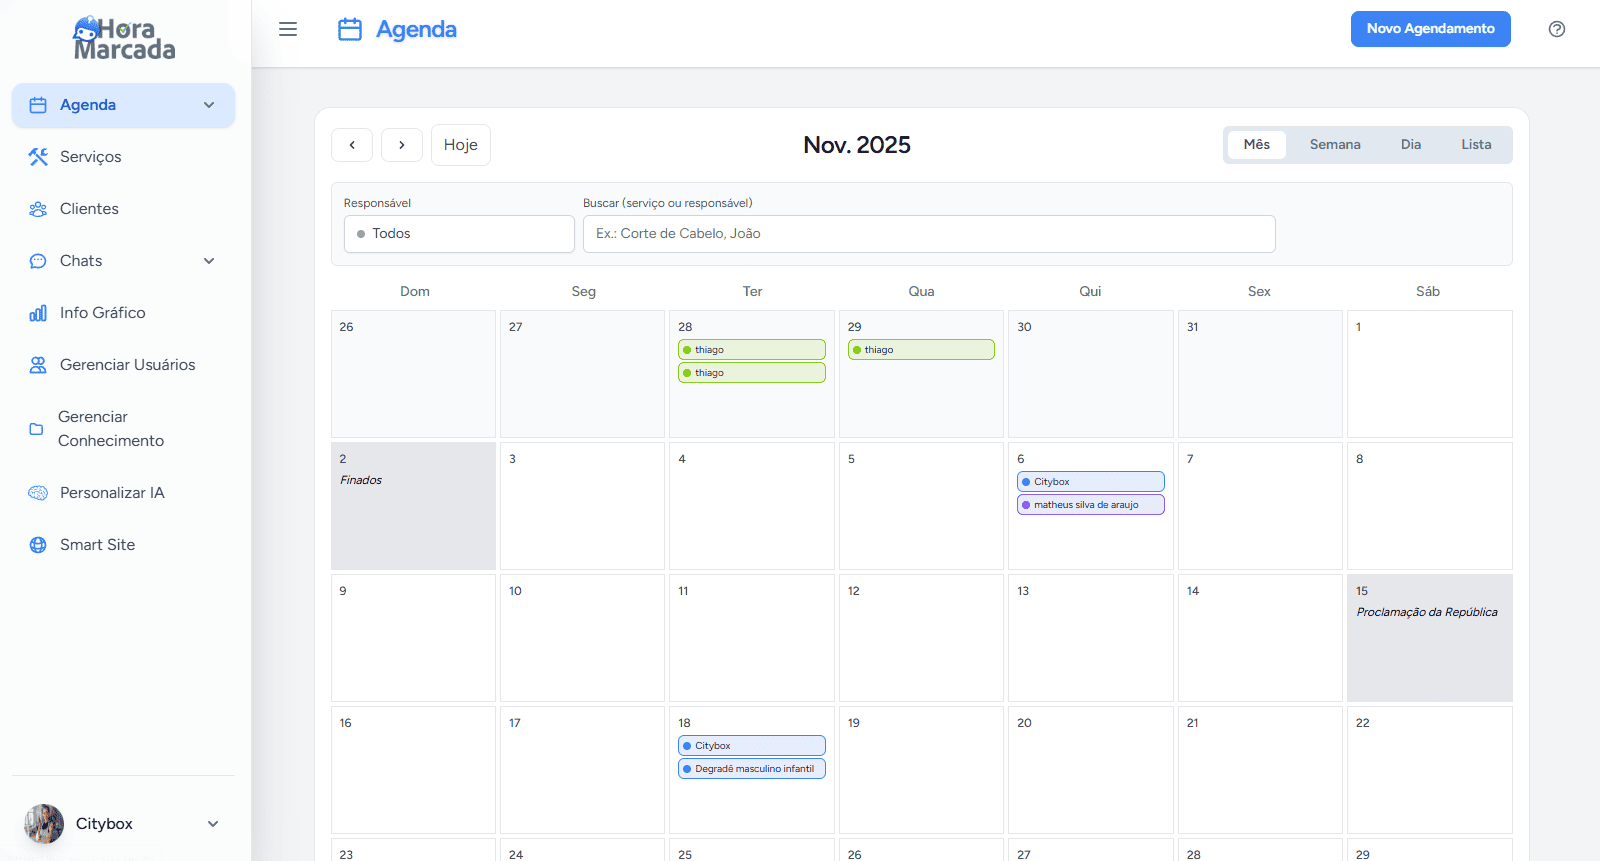
Task: Click the hamburger menu icon
Action: pyautogui.click(x=288, y=29)
